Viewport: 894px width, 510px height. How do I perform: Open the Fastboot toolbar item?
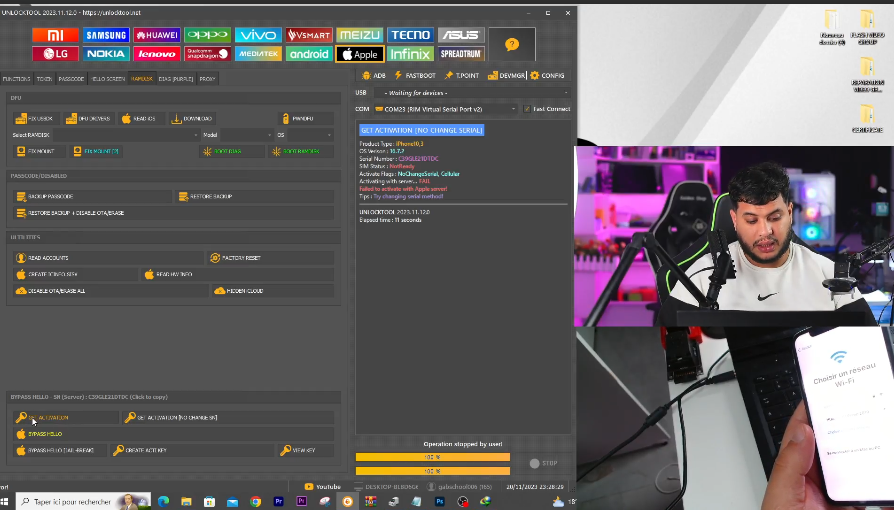coord(415,75)
